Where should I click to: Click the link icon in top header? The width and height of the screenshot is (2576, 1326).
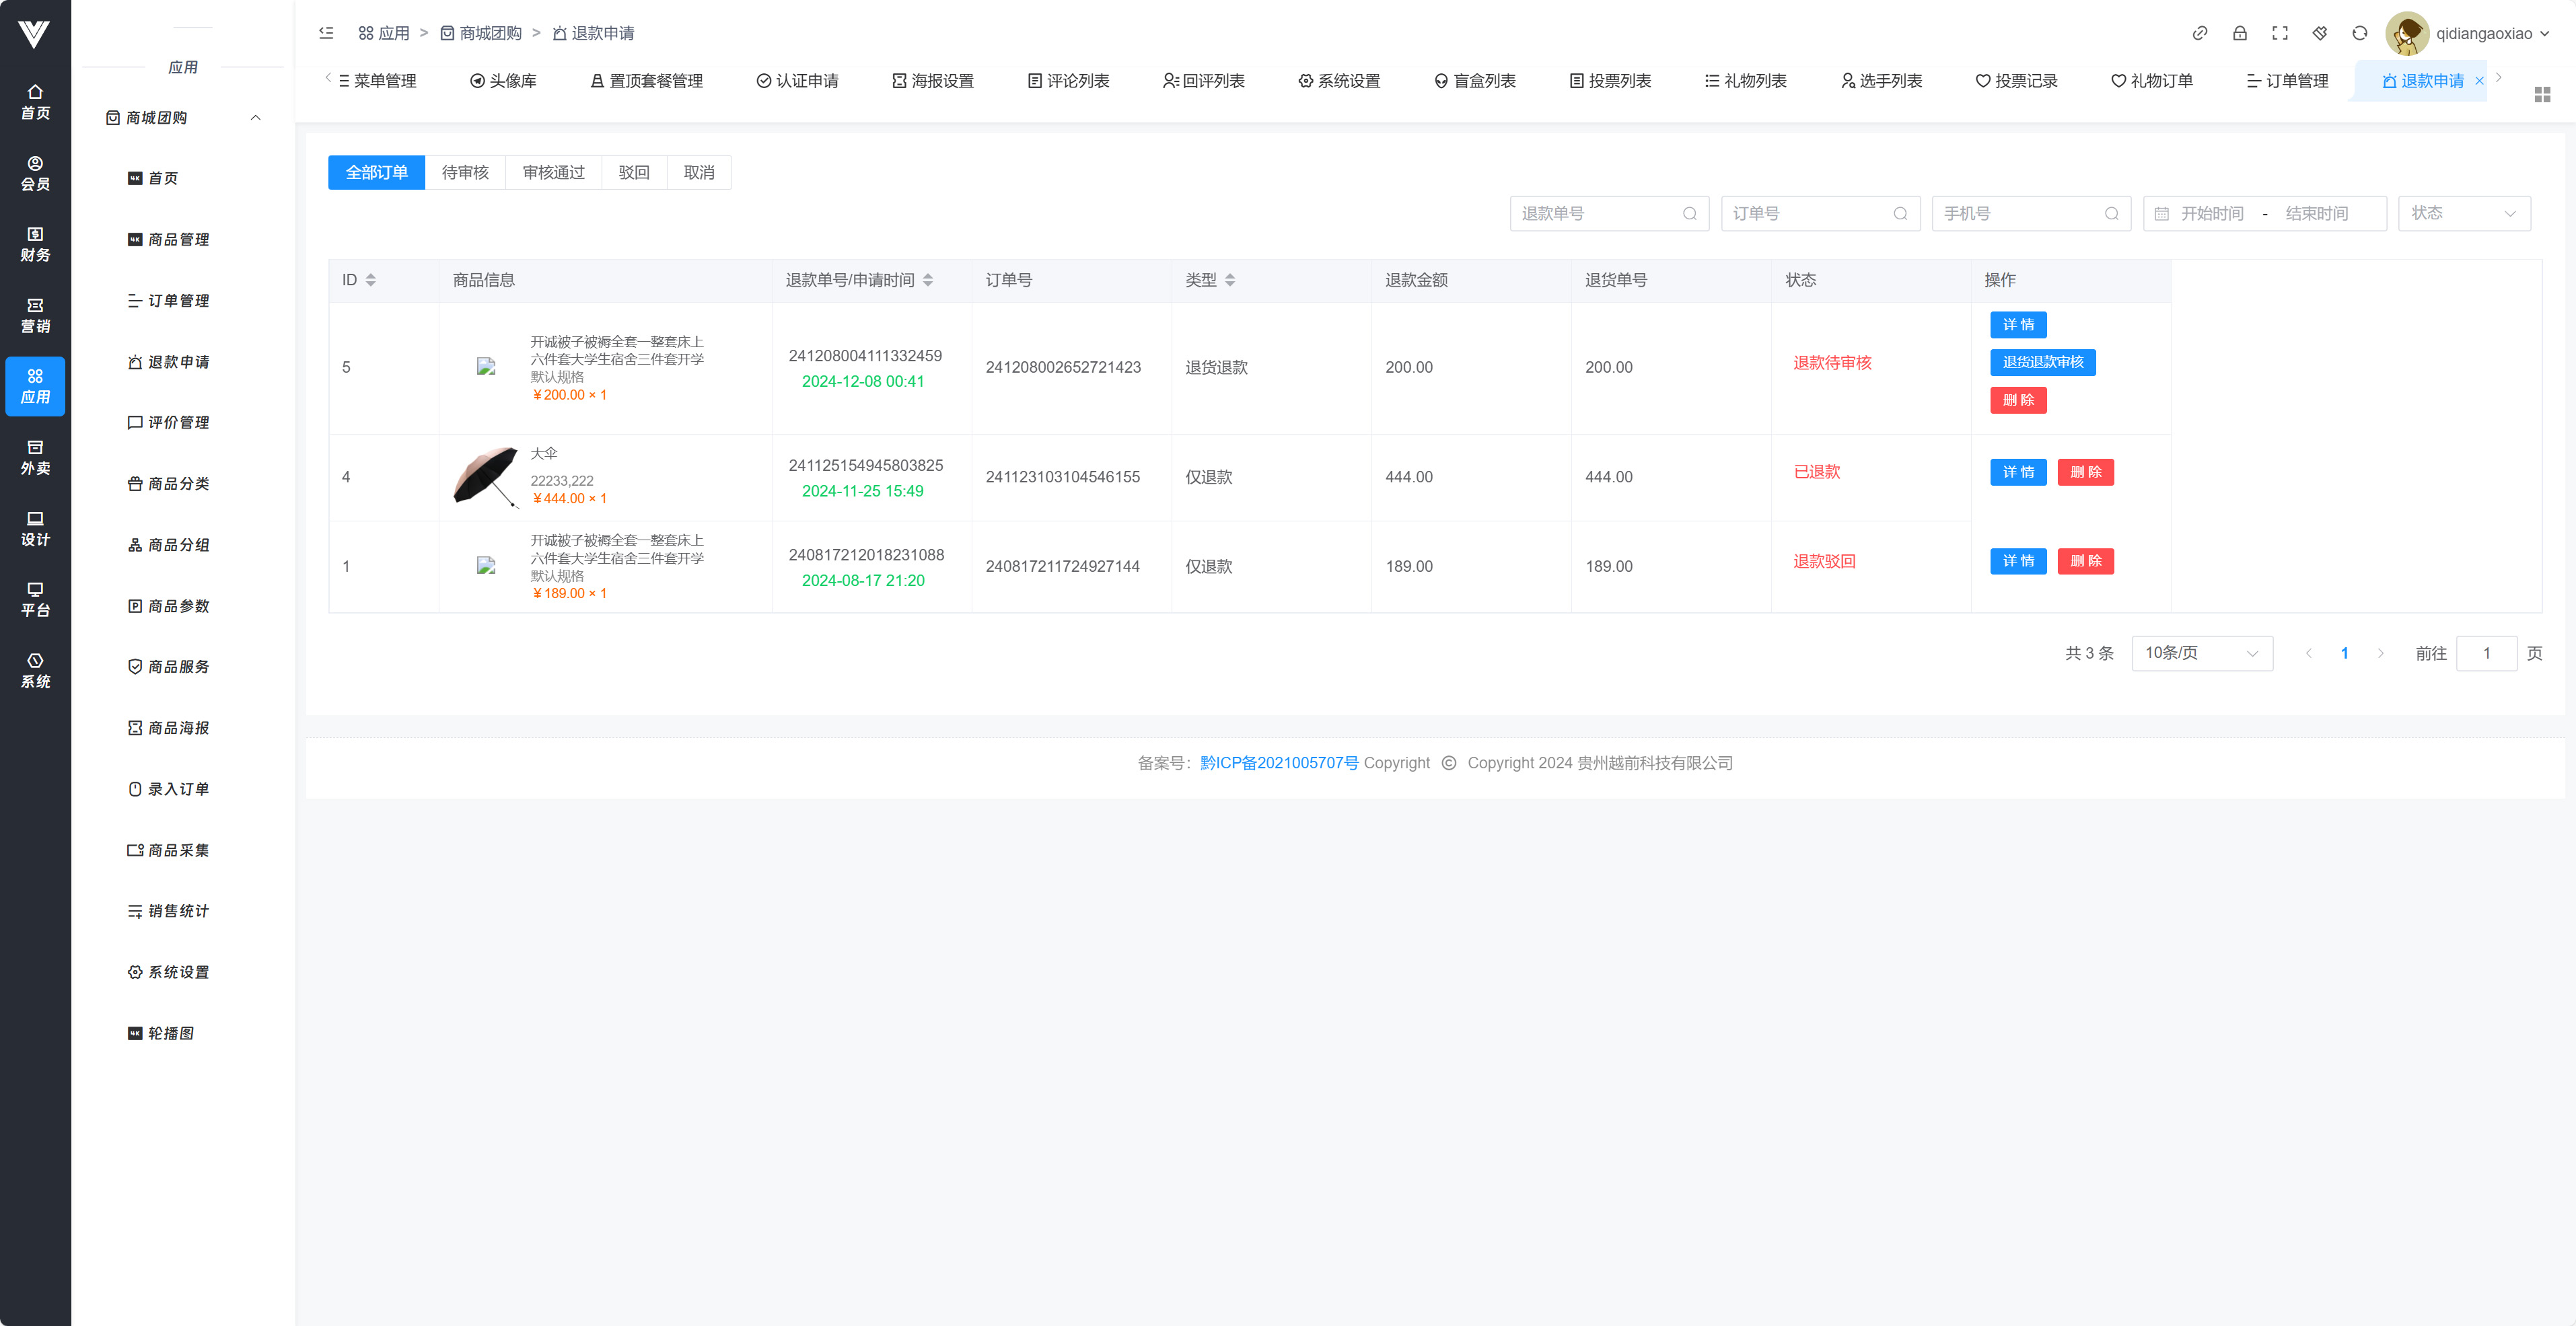click(2200, 33)
